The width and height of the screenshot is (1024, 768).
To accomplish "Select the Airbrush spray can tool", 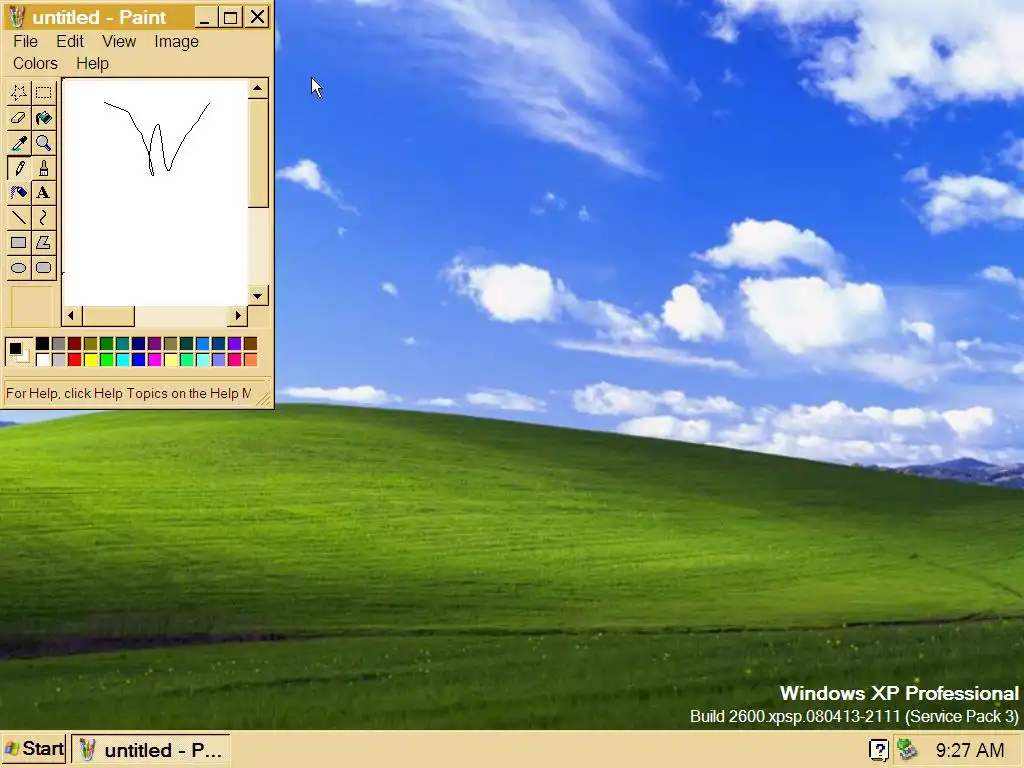I will tap(19, 193).
